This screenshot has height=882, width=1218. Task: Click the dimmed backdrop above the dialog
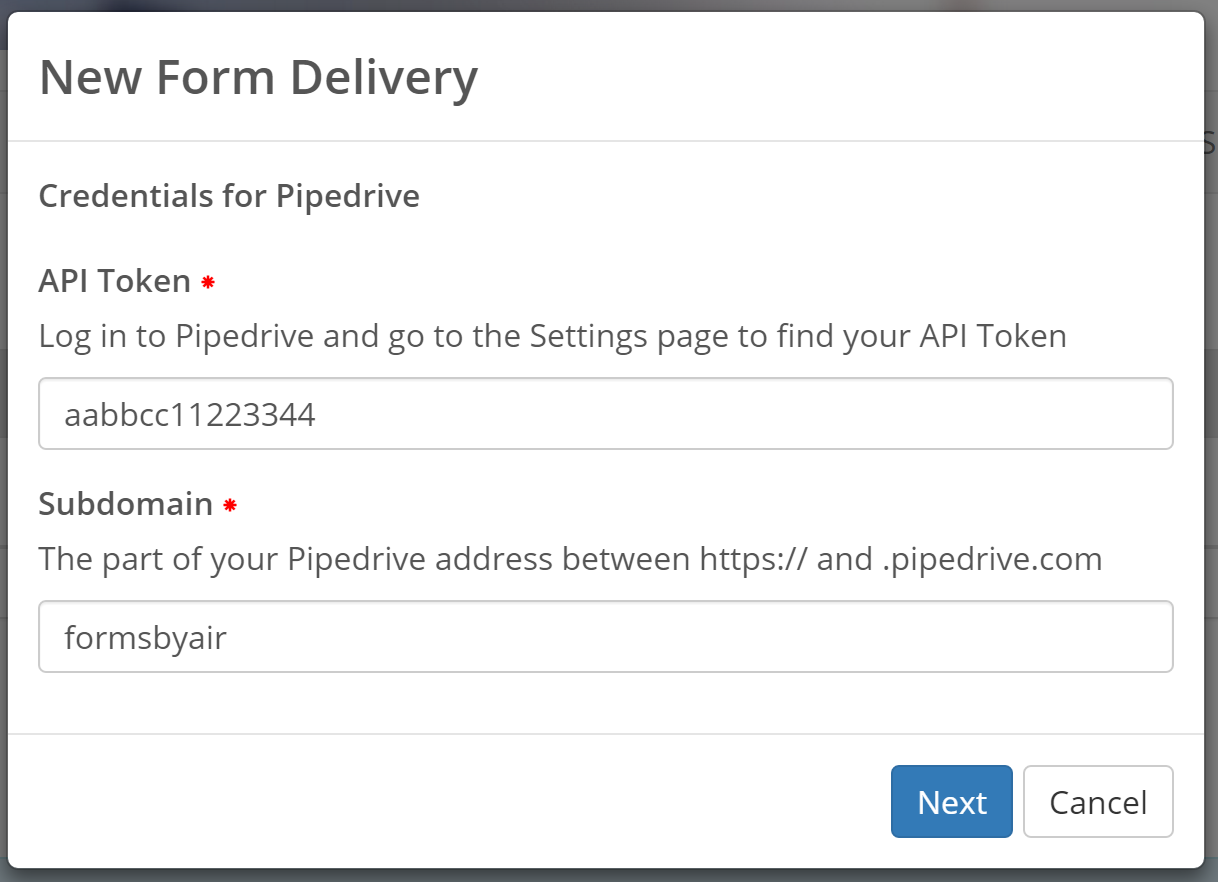[600, 5]
